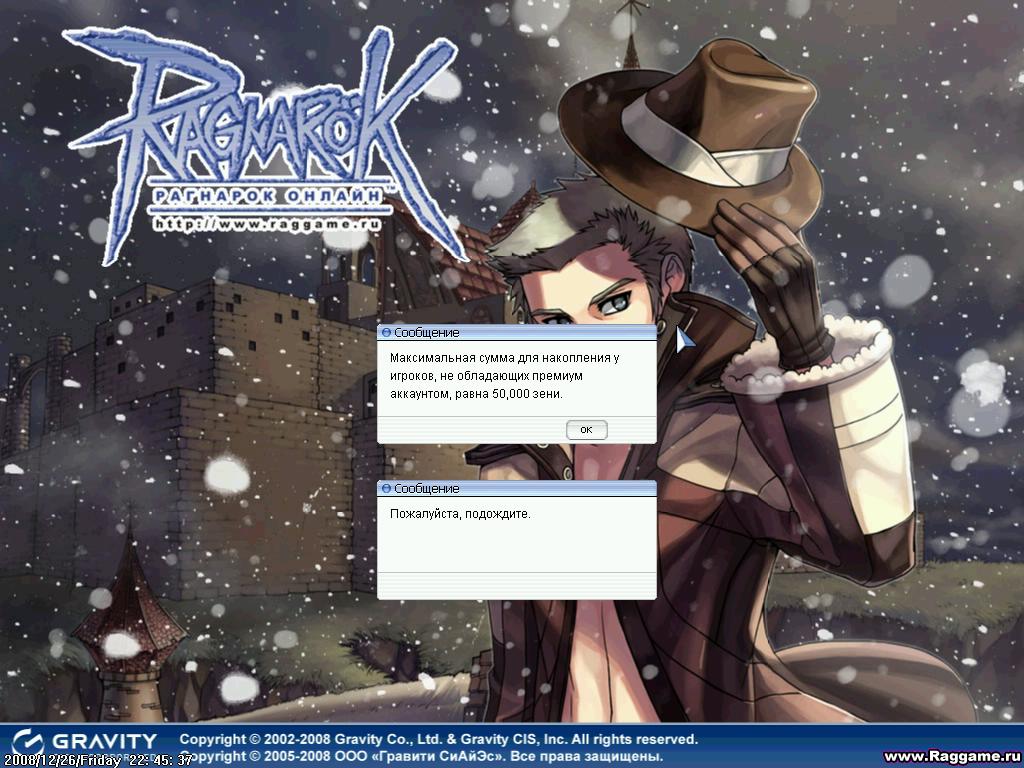Select the 'Сообщение' title bar above 'Пожалуйста, подождите'
This screenshot has height=768, width=1024.
(x=517, y=488)
